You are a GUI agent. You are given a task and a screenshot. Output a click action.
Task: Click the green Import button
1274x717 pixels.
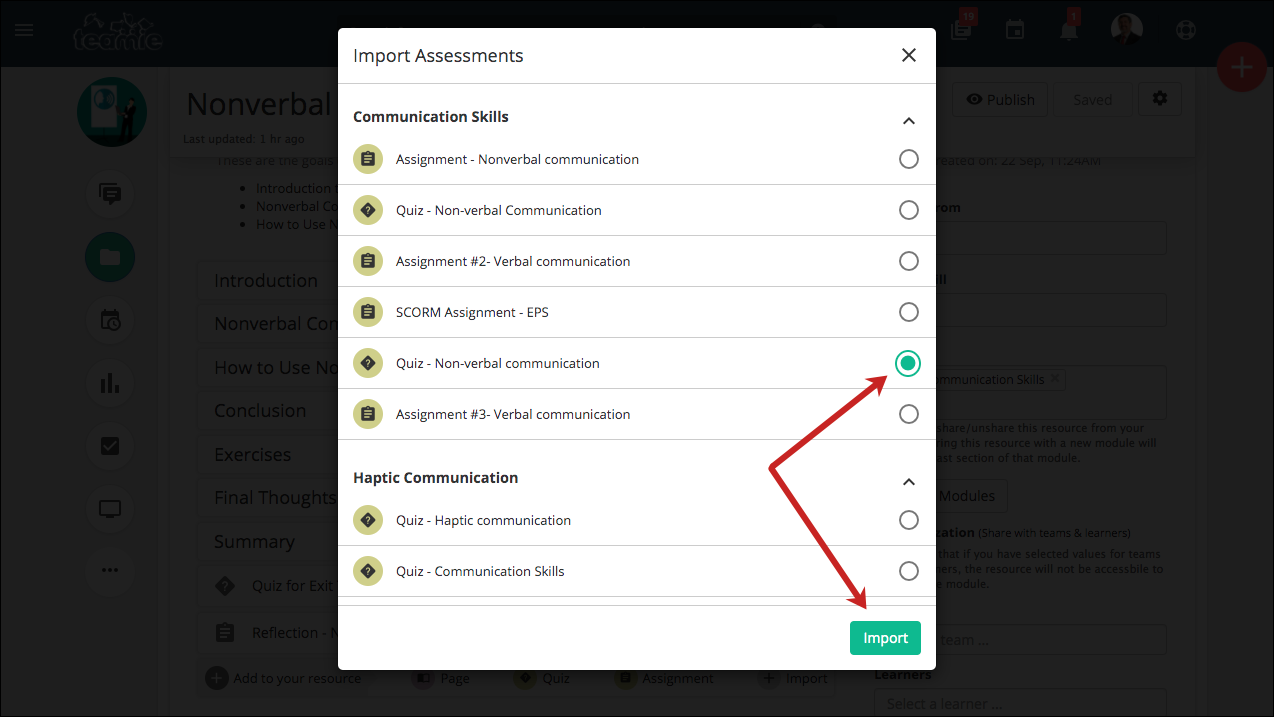click(885, 638)
